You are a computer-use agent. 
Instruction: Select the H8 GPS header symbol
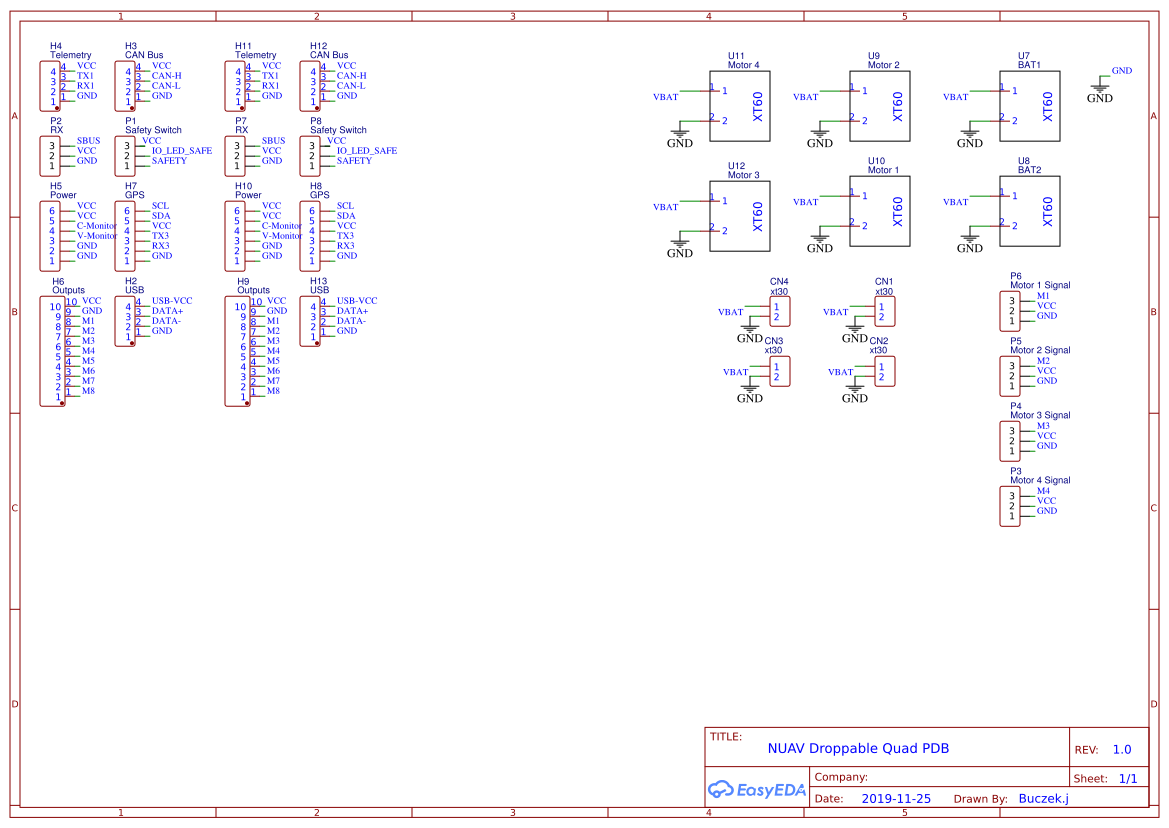(x=309, y=235)
